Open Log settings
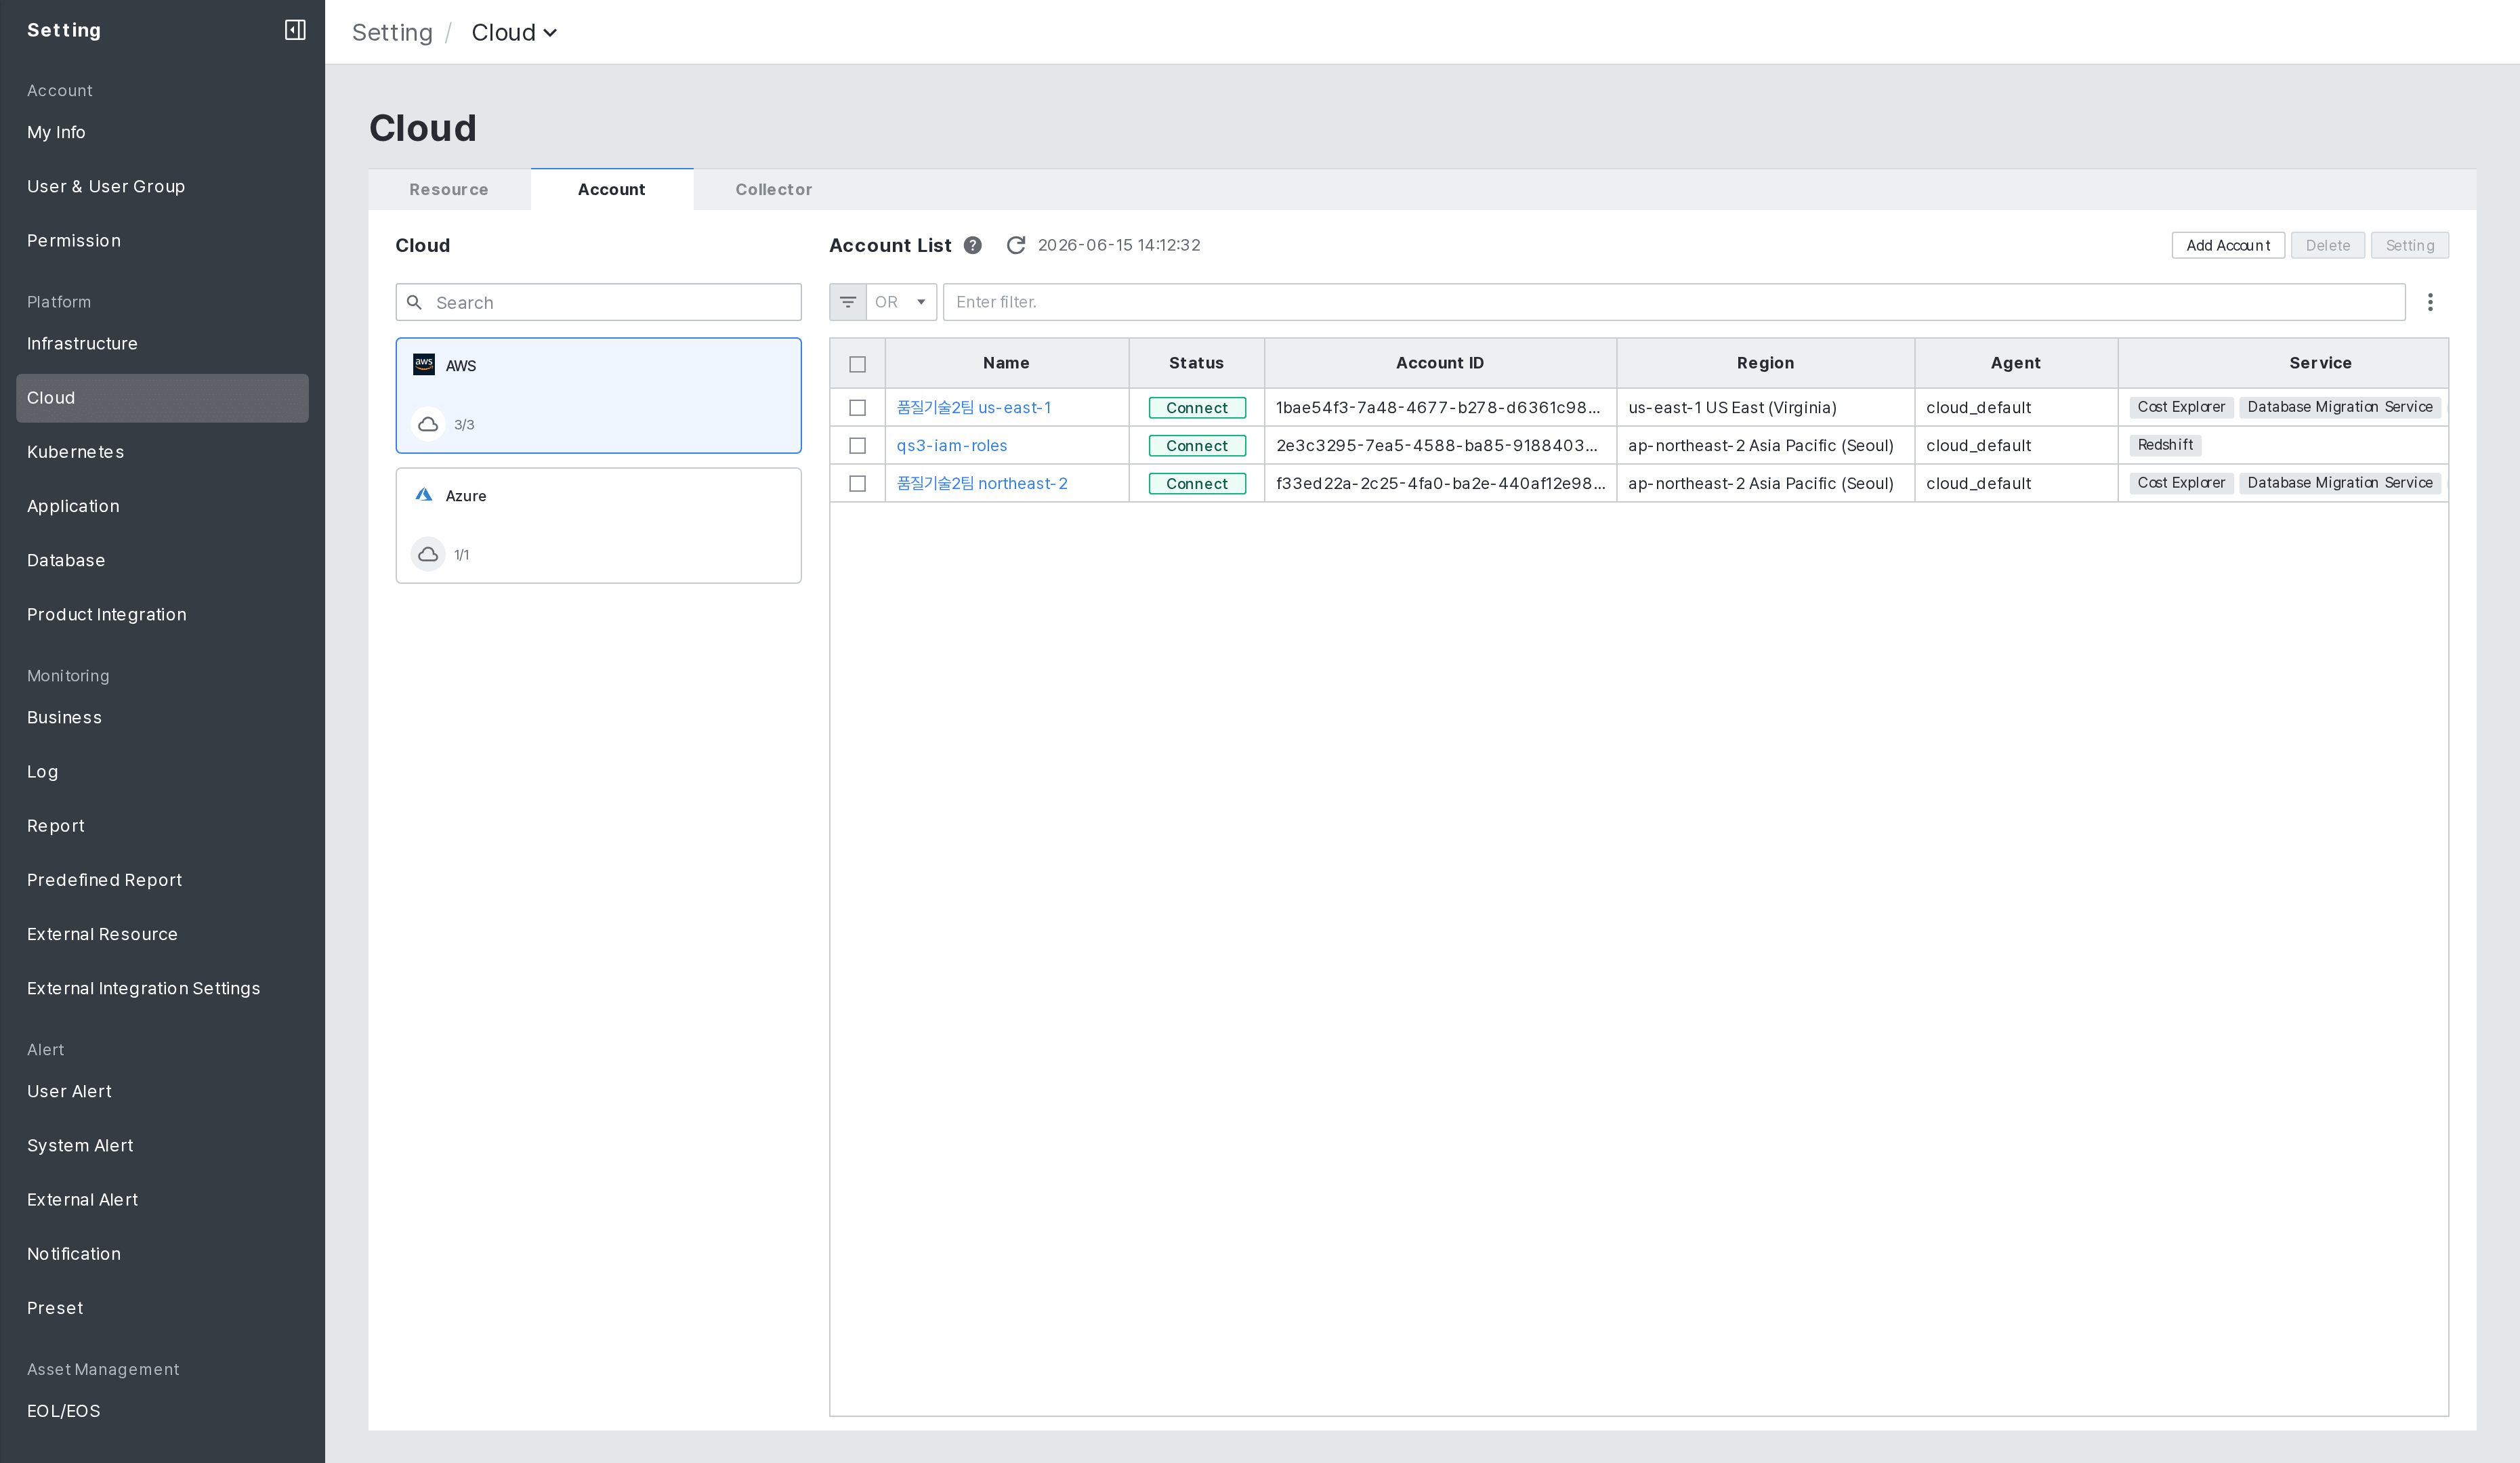This screenshot has width=2520, height=1463. pyautogui.click(x=162, y=771)
